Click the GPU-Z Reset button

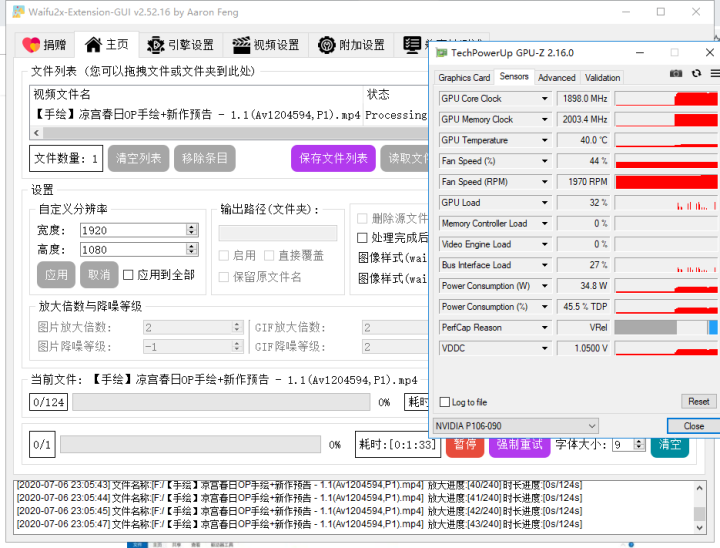click(x=698, y=401)
